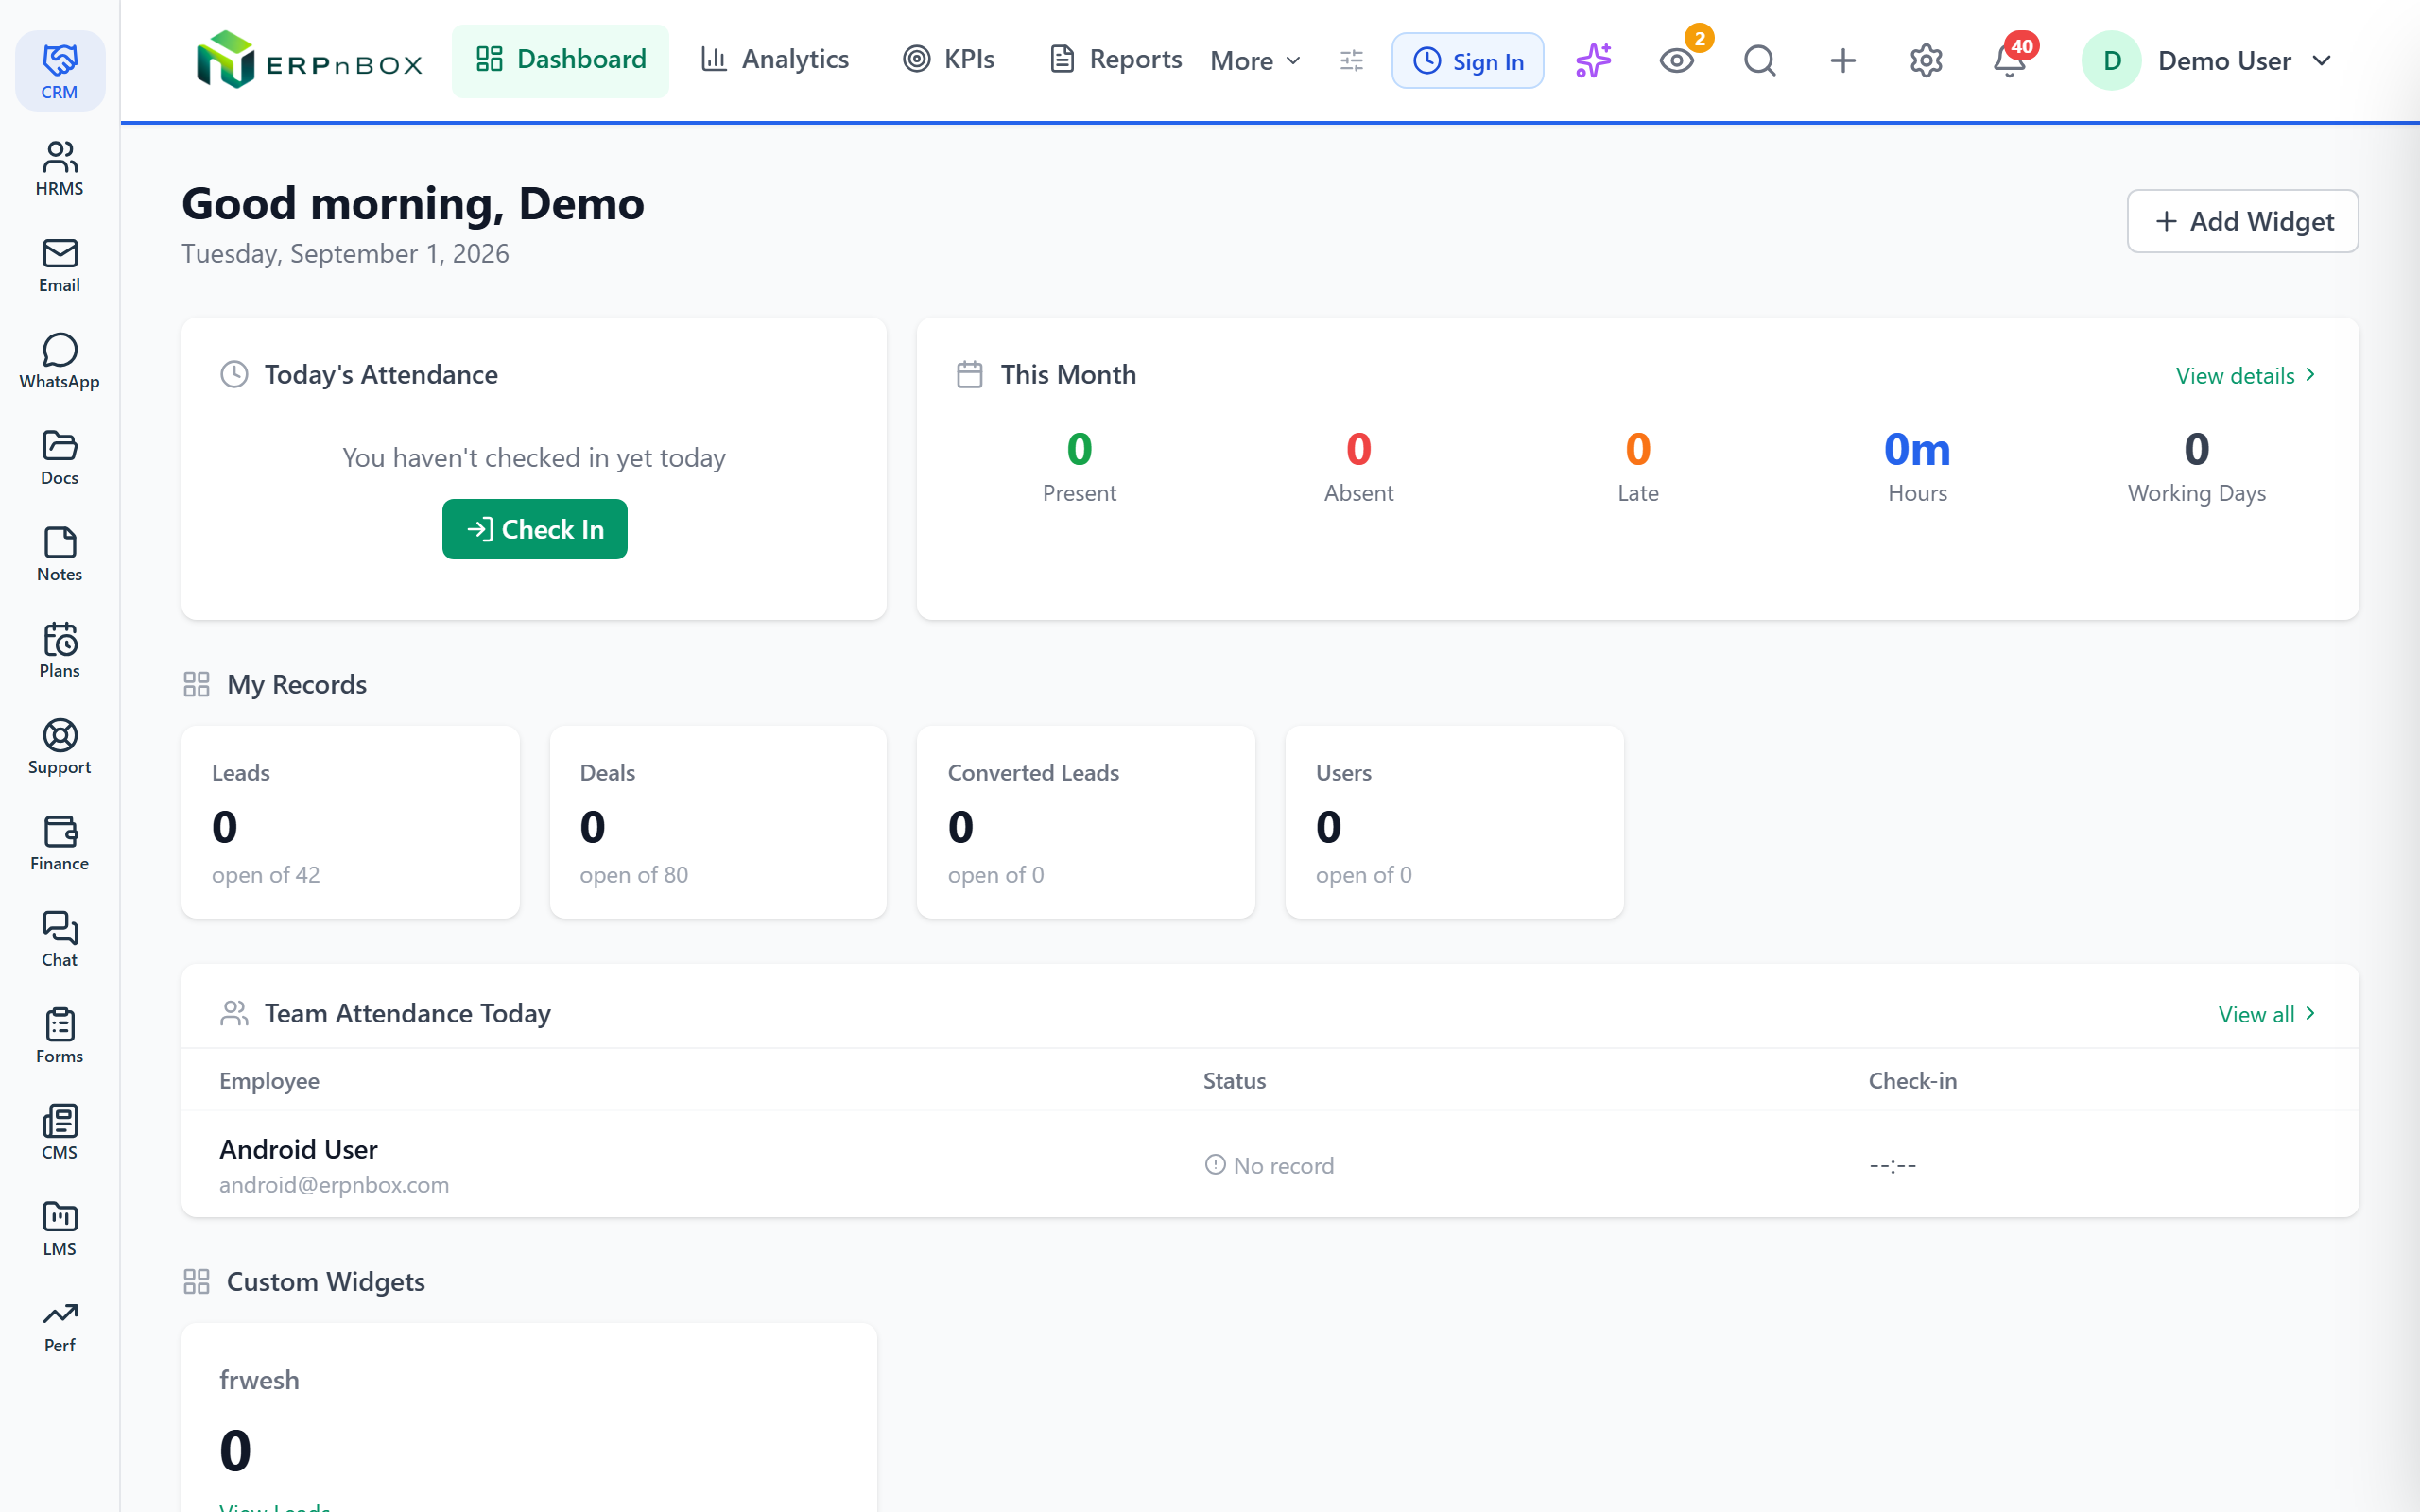Open the CMS module
2420x1512 pixels.
(x=59, y=1132)
